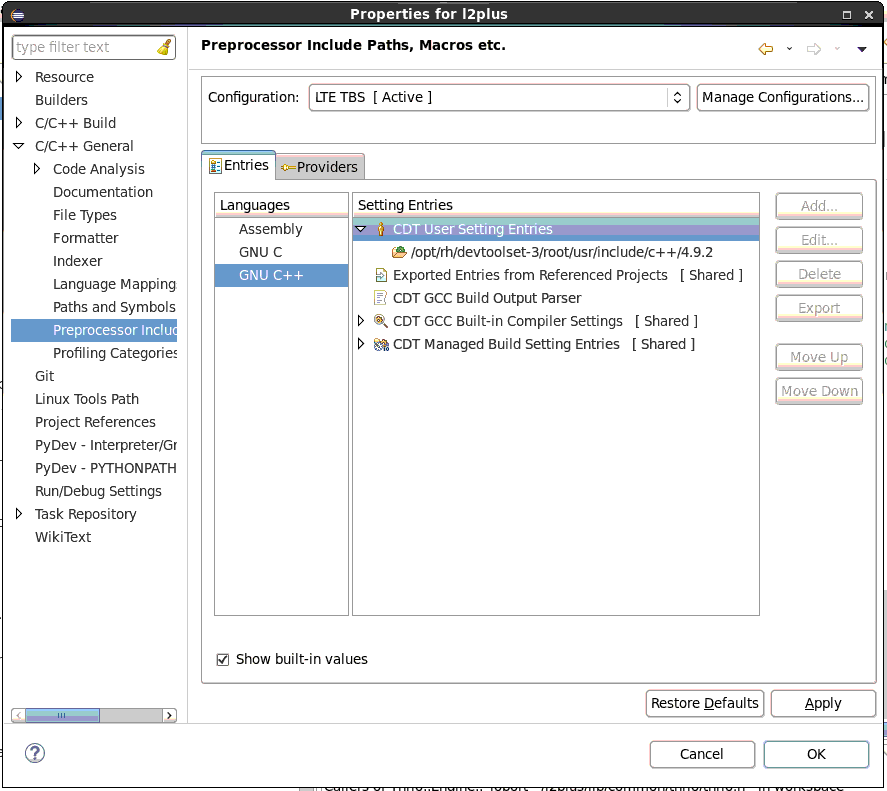Screen dimensions: 887x791
Task: Expand the Resource tree node
Action: pos(19,77)
